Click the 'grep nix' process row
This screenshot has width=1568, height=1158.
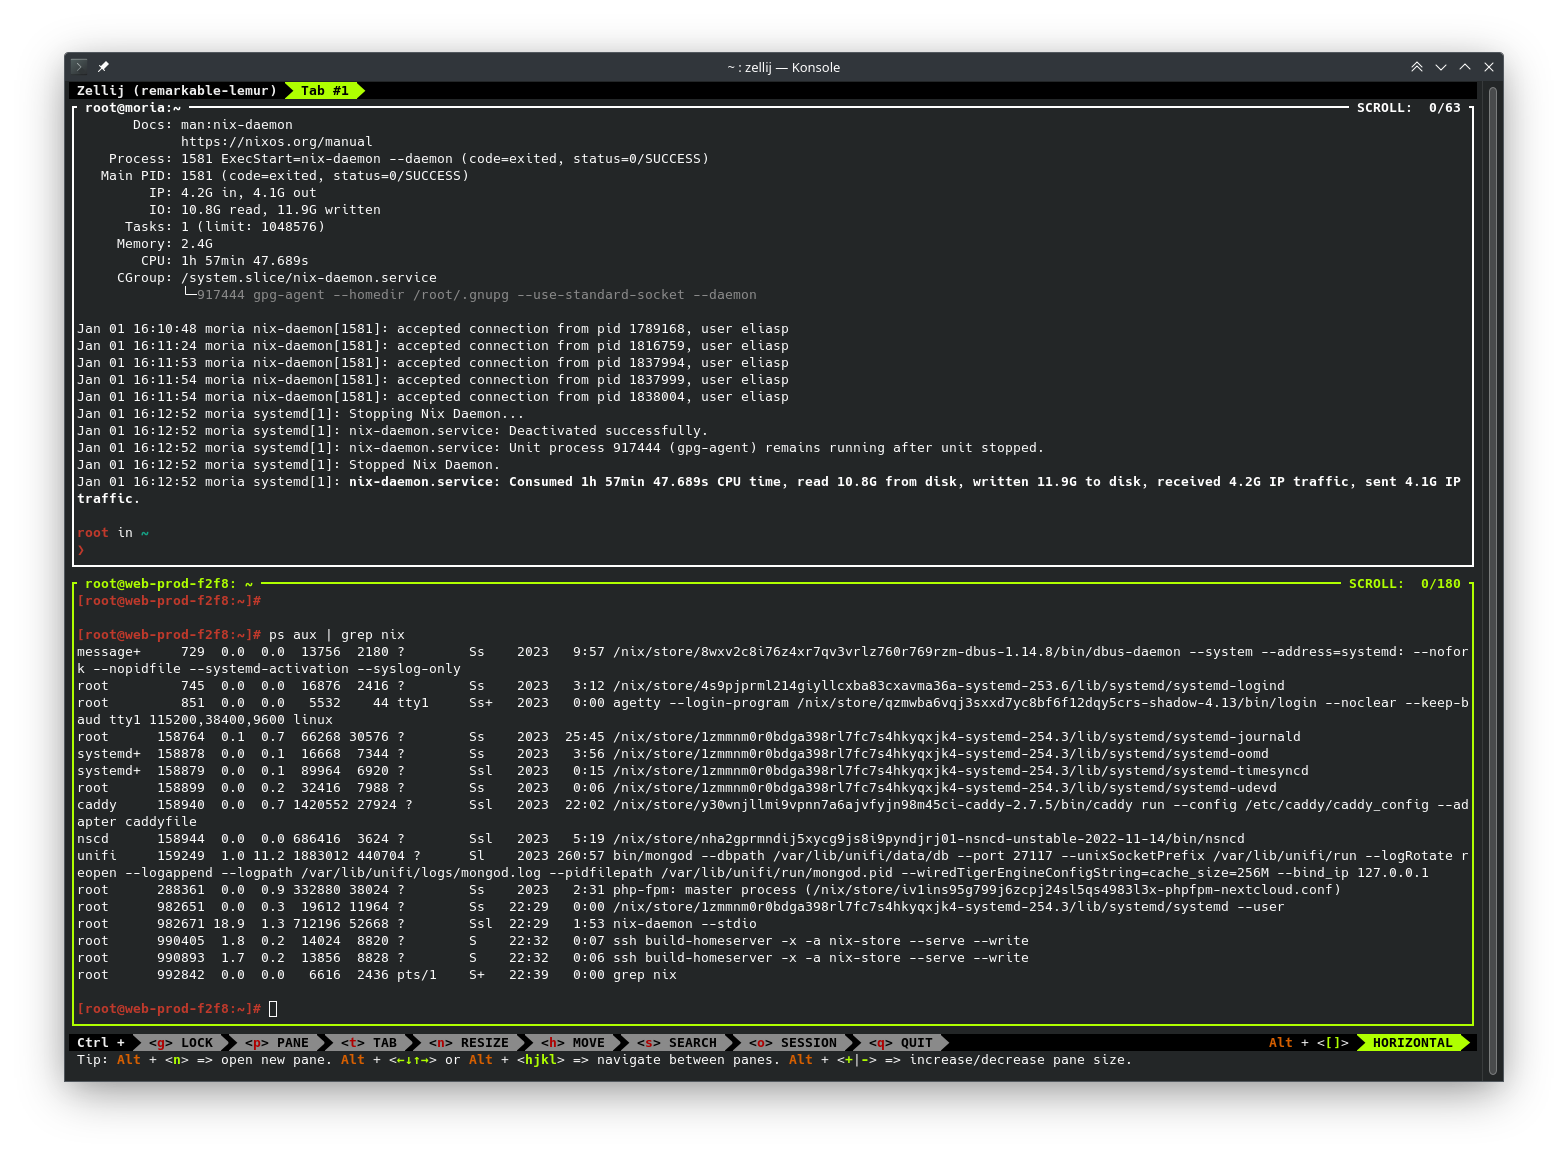click(x=377, y=975)
